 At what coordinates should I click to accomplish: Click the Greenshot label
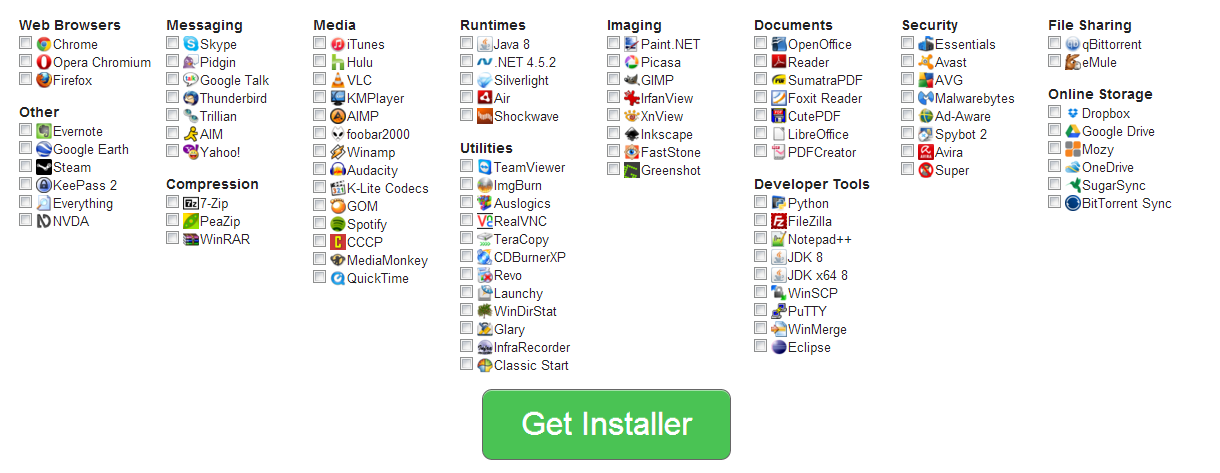pos(671,170)
